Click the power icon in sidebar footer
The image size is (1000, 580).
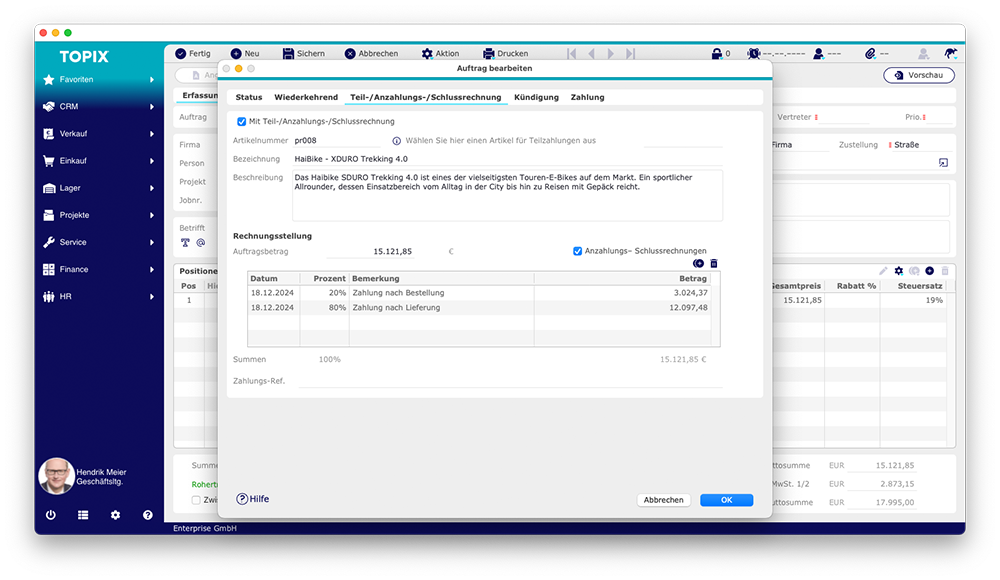[50, 515]
